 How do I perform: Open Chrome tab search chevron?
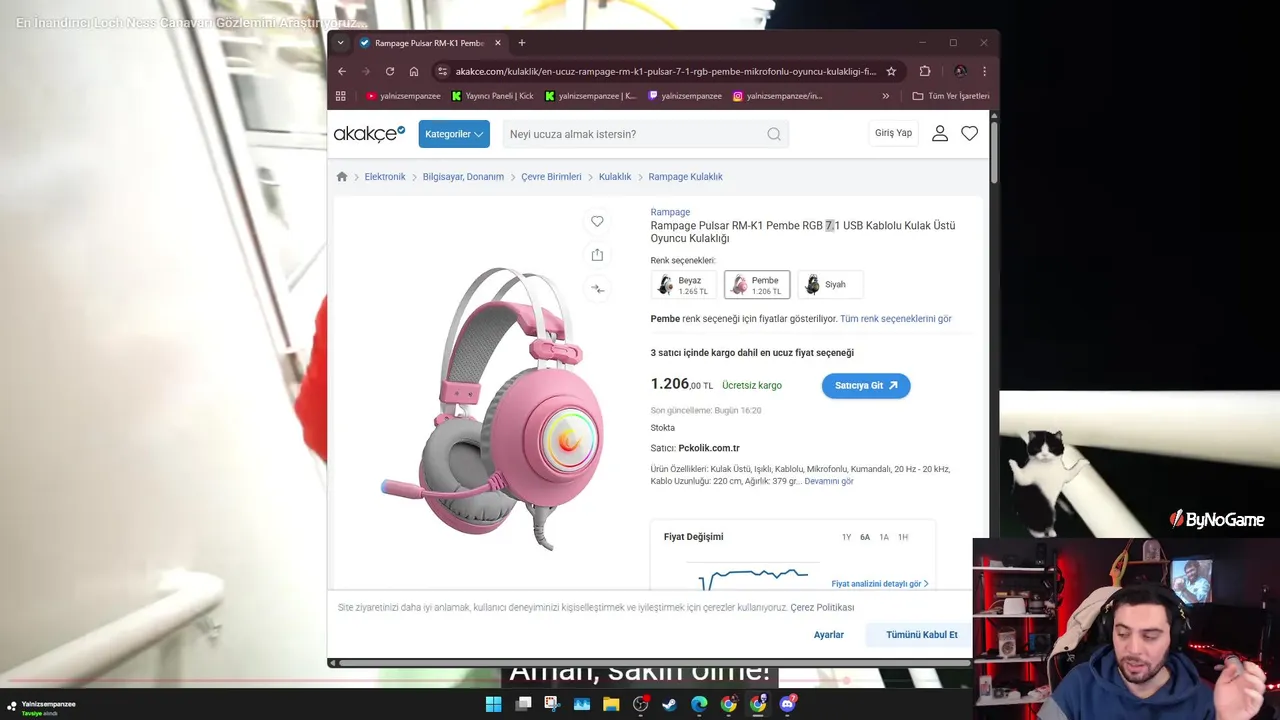(x=341, y=43)
